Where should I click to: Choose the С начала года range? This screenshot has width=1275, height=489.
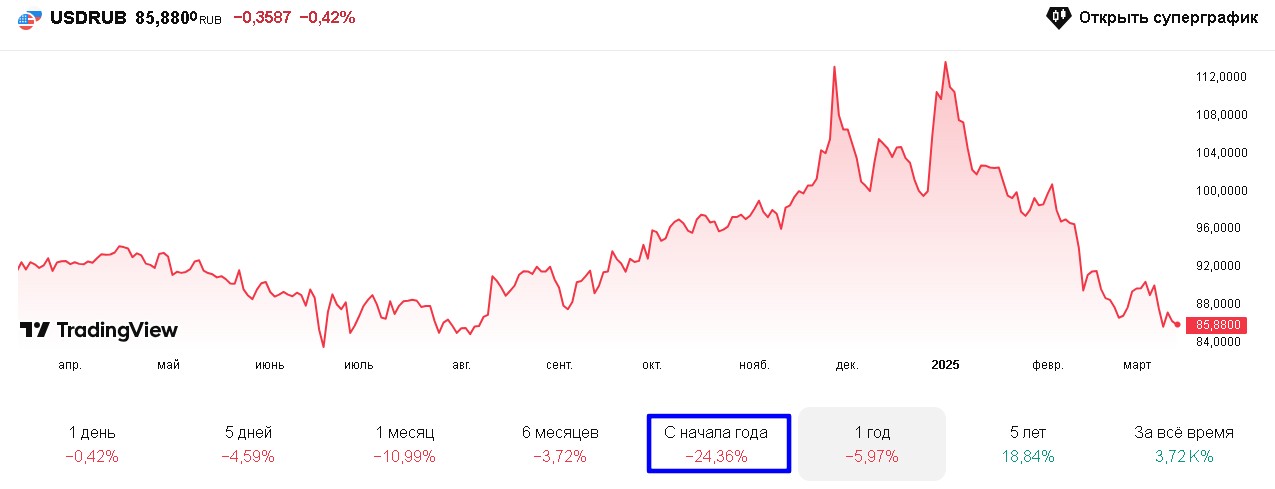(x=716, y=444)
